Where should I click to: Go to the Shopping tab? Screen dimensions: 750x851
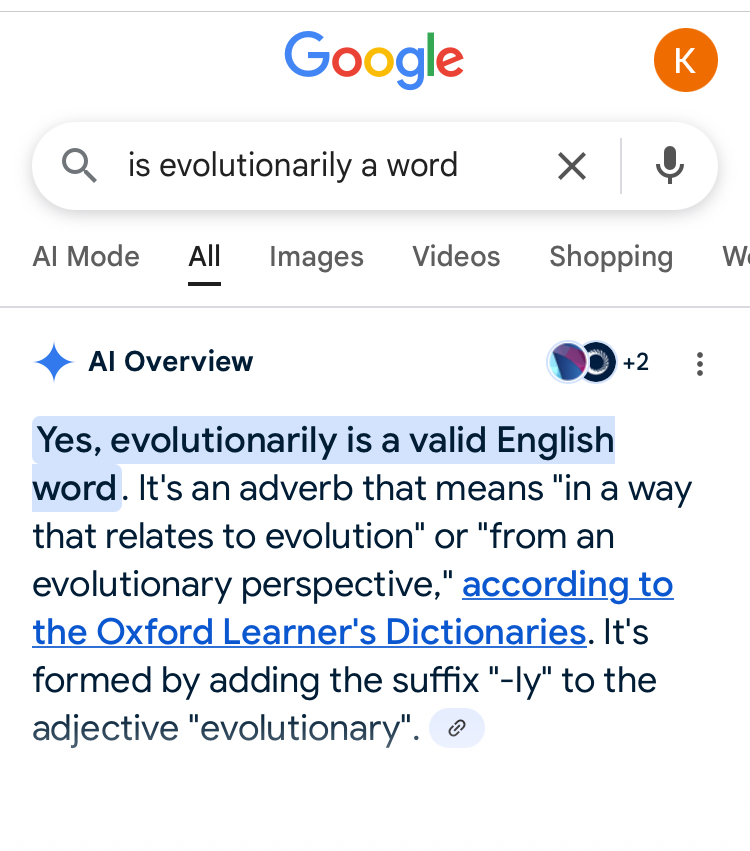tap(611, 257)
